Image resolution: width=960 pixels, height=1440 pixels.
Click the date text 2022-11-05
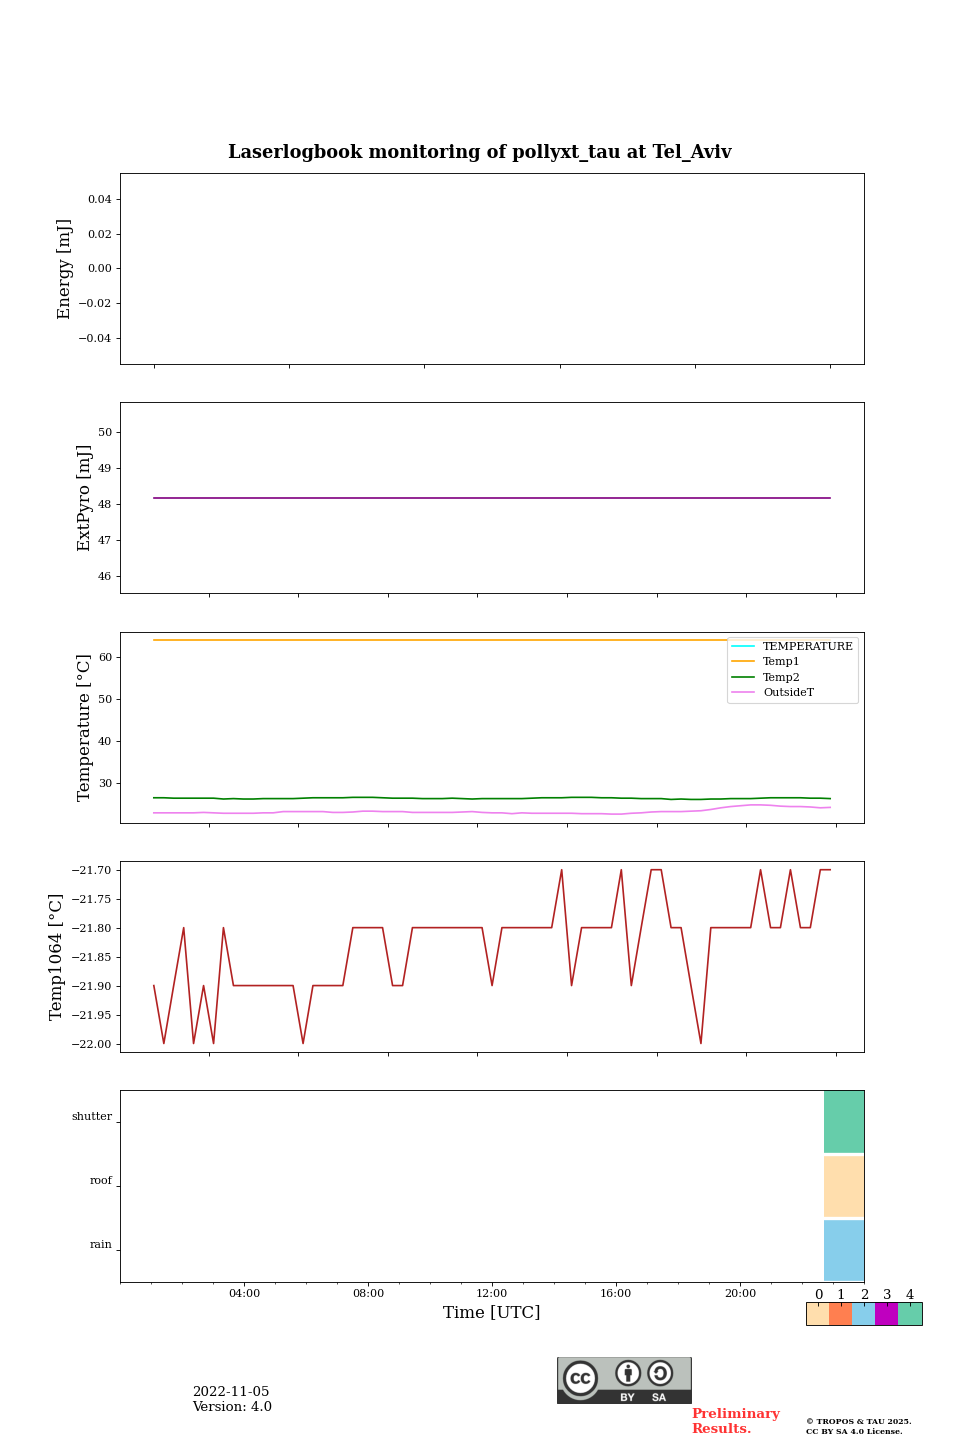click(231, 1392)
